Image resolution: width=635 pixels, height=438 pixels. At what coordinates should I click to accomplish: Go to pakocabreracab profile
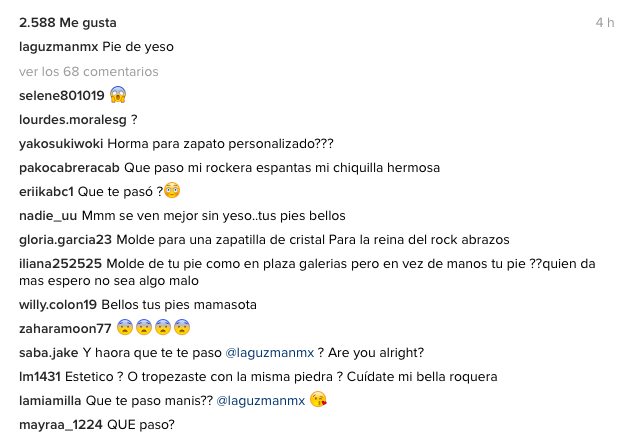69,168
